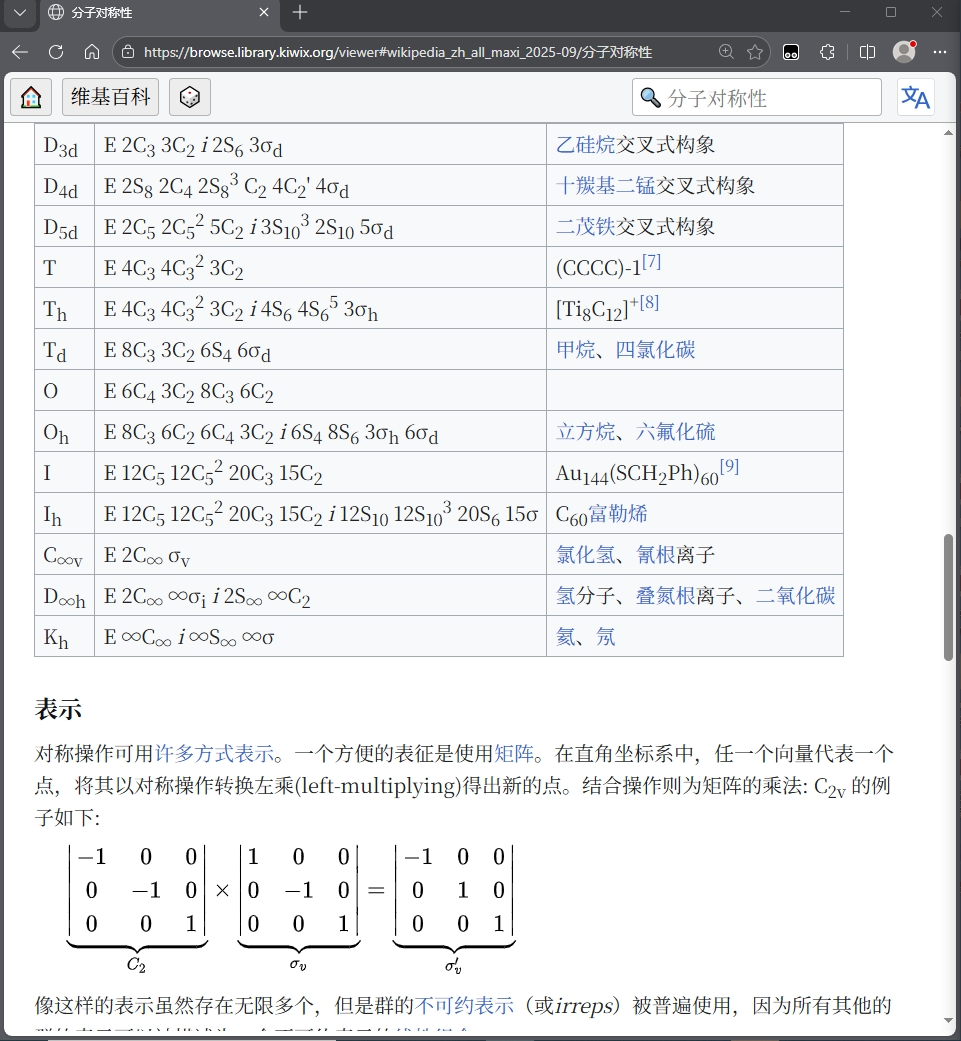
Task: Open the 乙硅烷 link
Action: pyautogui.click(x=586, y=145)
